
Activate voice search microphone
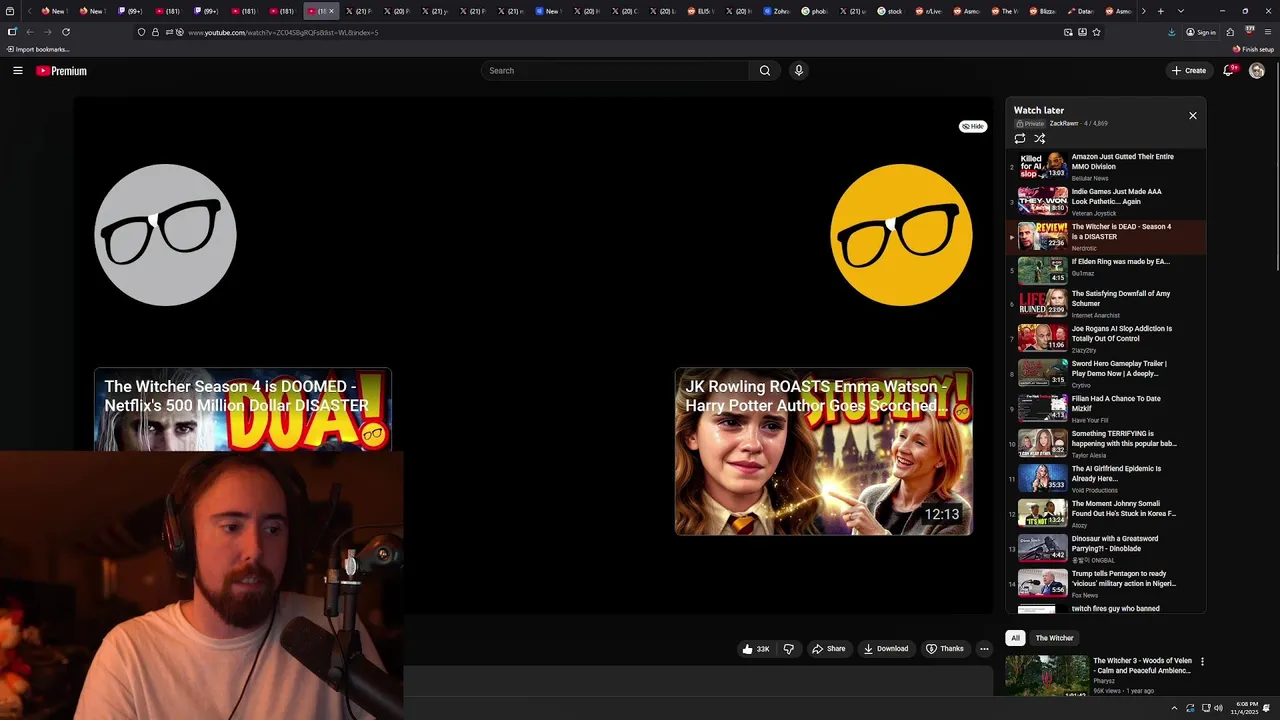pos(798,71)
